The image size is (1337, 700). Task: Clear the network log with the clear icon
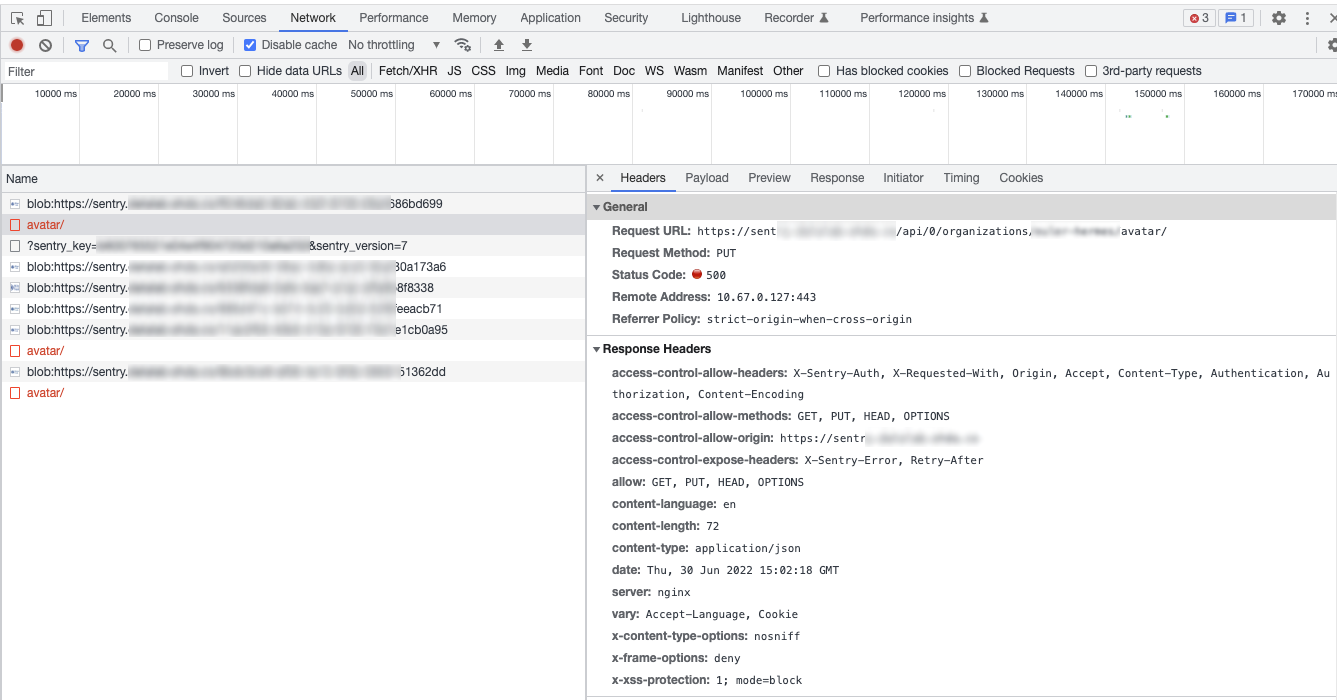(43, 44)
